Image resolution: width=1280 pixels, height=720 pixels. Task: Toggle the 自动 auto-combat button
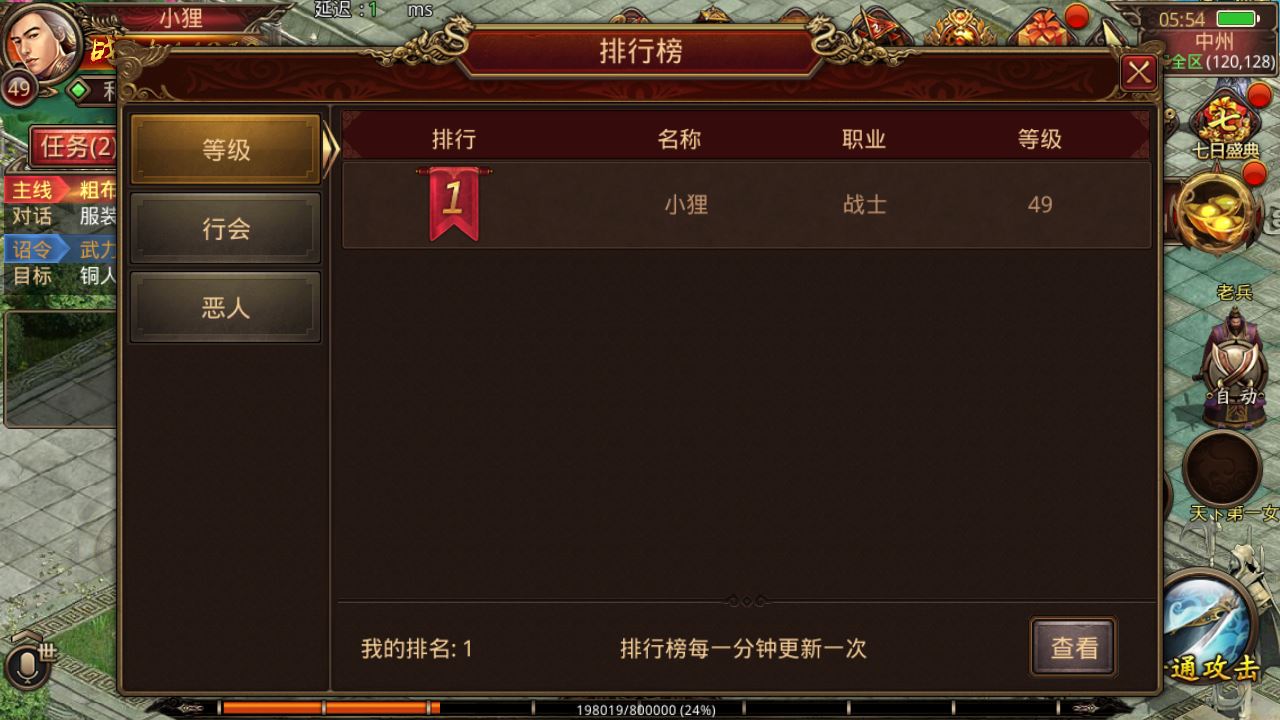pyautogui.click(x=1236, y=396)
